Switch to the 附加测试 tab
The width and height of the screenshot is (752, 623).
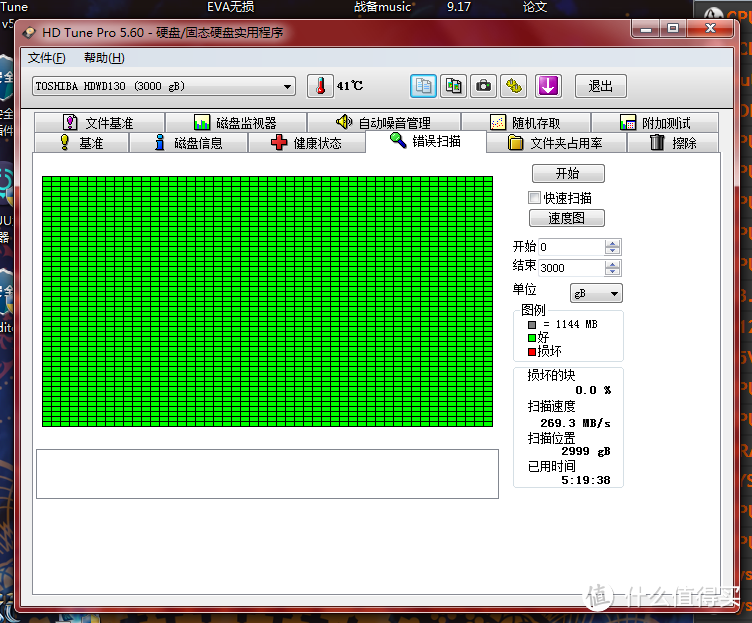point(655,123)
